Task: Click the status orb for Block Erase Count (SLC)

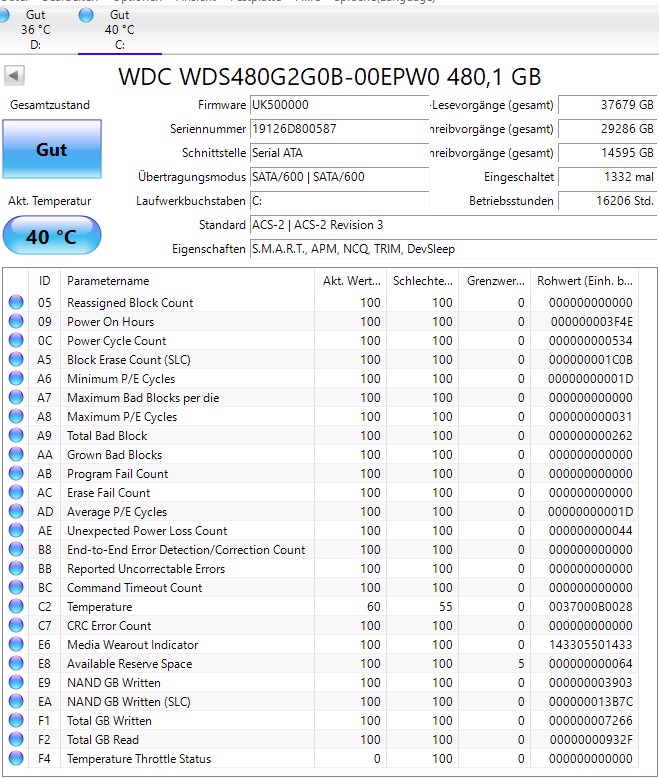Action: coord(16,359)
